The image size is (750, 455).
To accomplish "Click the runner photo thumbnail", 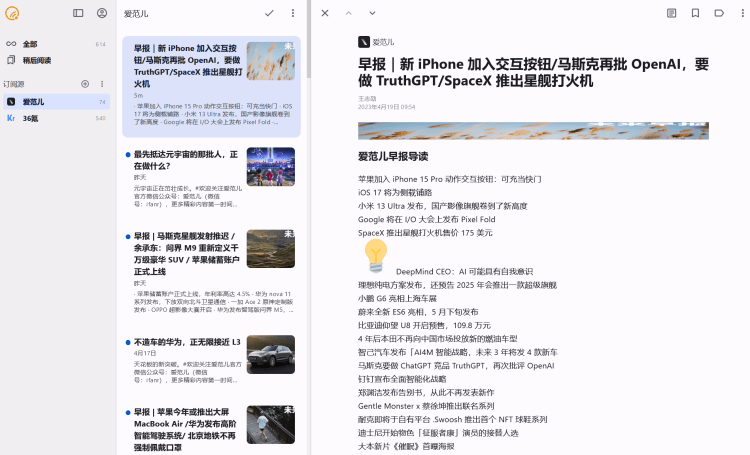I will point(271,425).
